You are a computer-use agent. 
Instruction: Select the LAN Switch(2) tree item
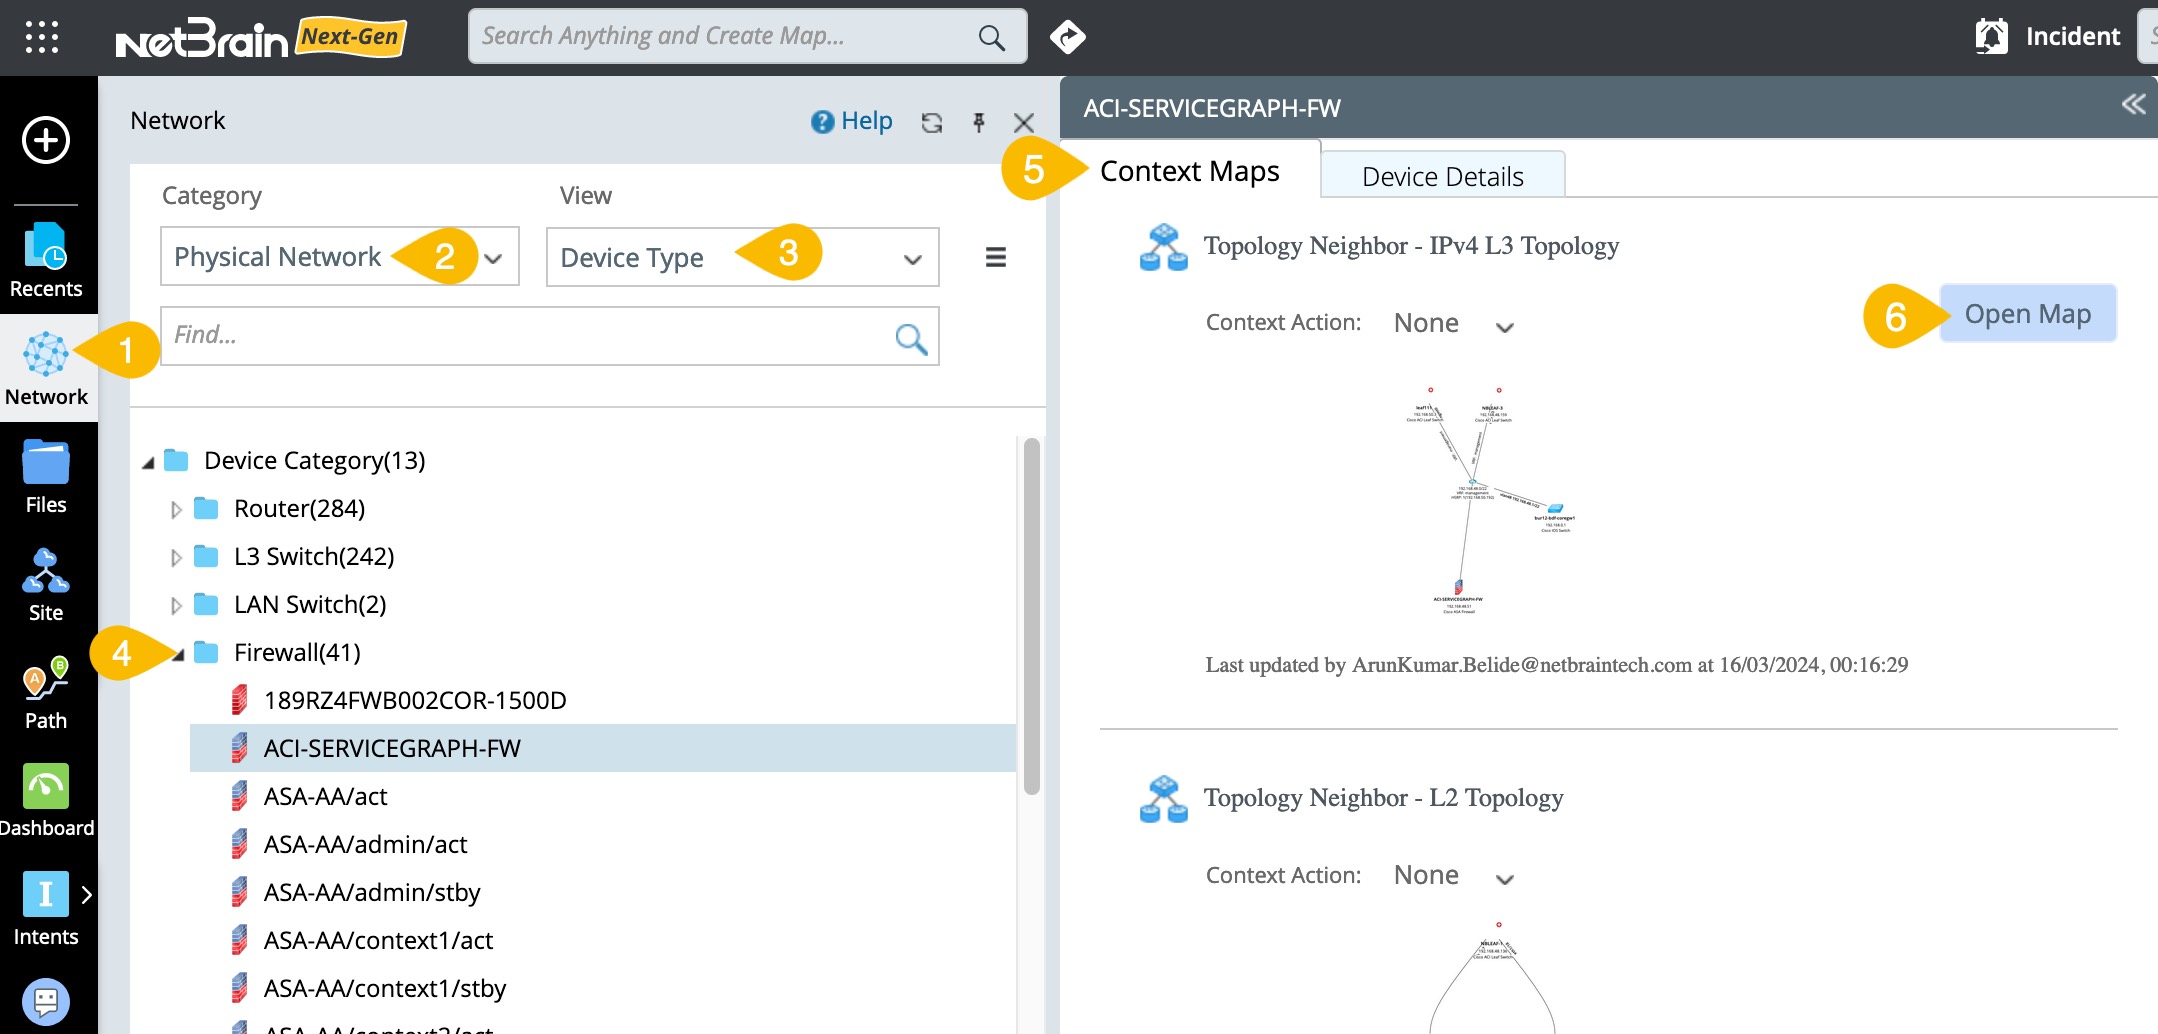310,604
